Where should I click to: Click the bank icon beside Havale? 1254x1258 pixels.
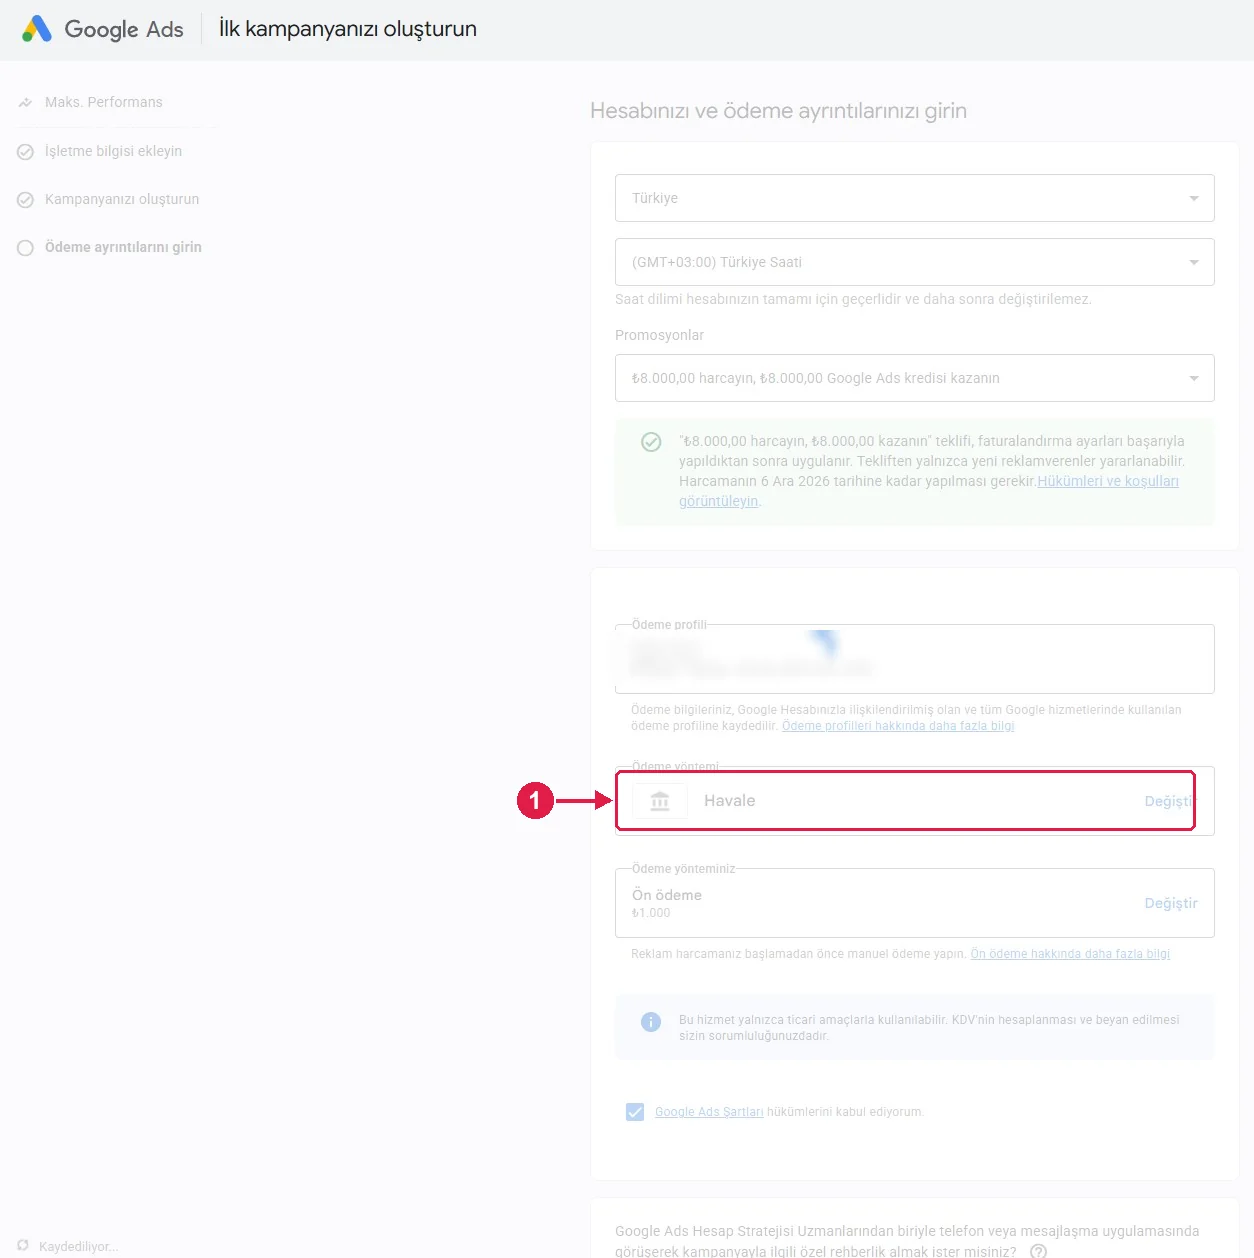[x=660, y=801]
